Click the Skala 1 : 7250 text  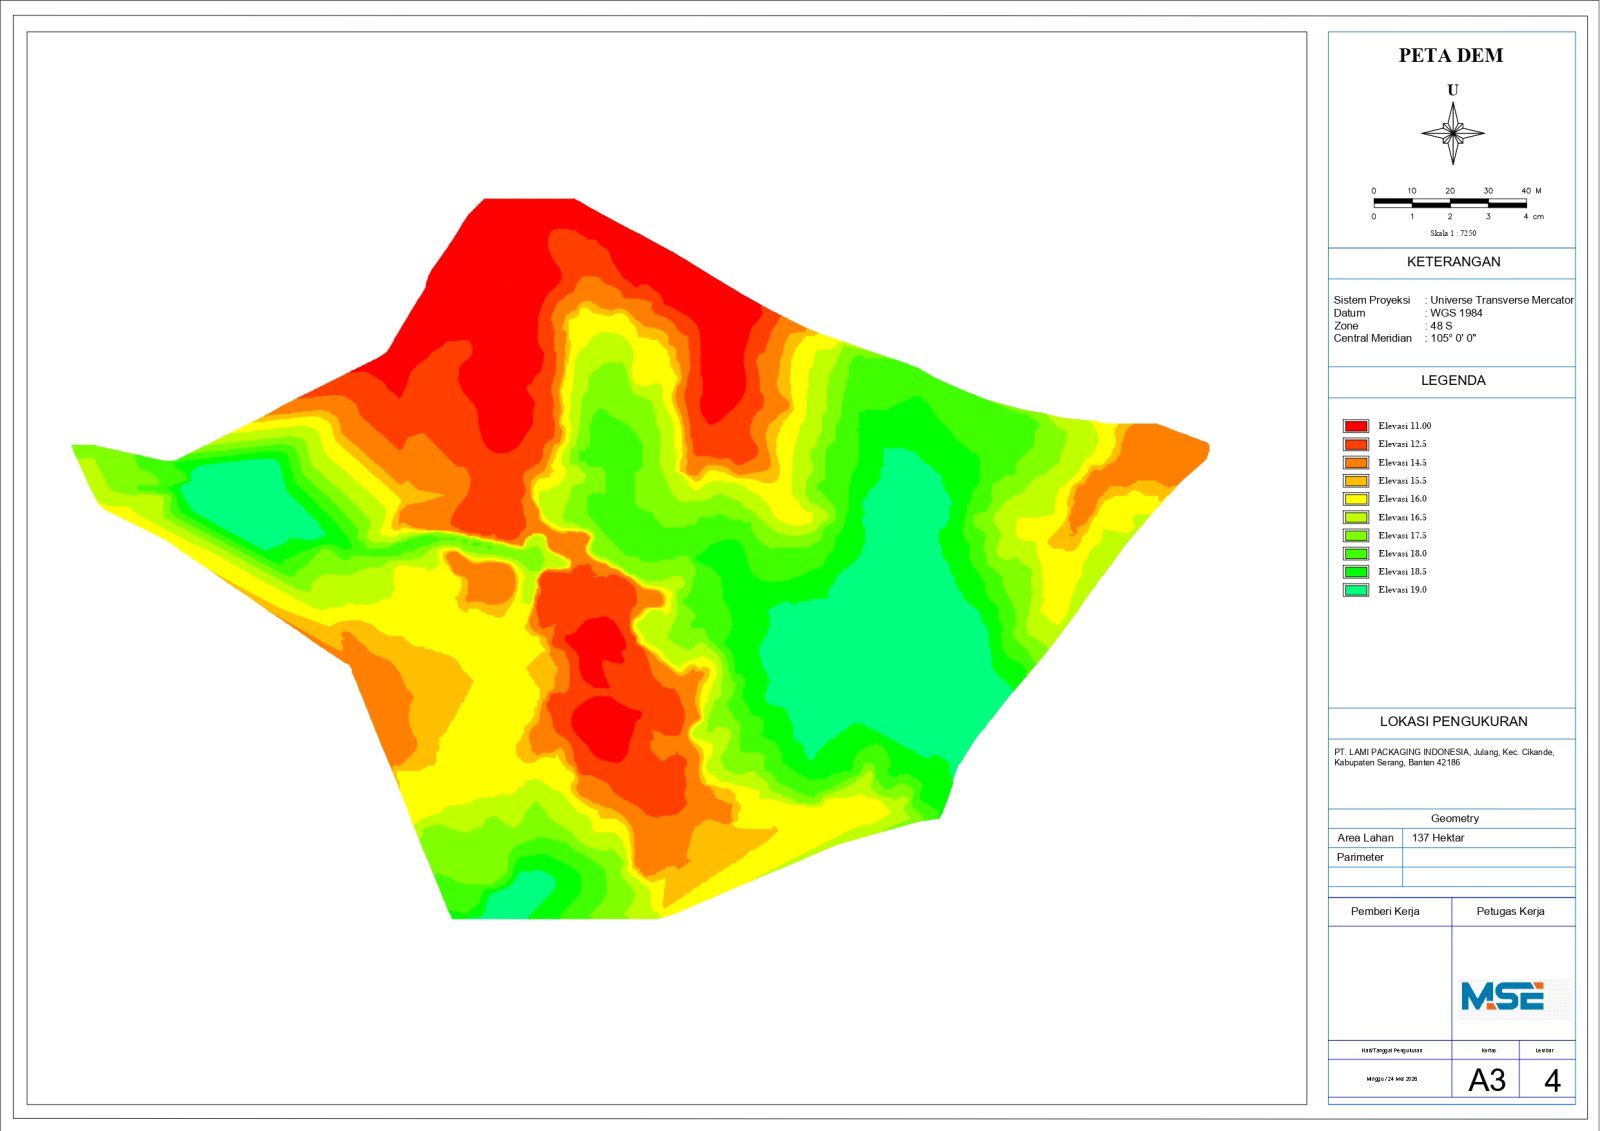(1453, 233)
